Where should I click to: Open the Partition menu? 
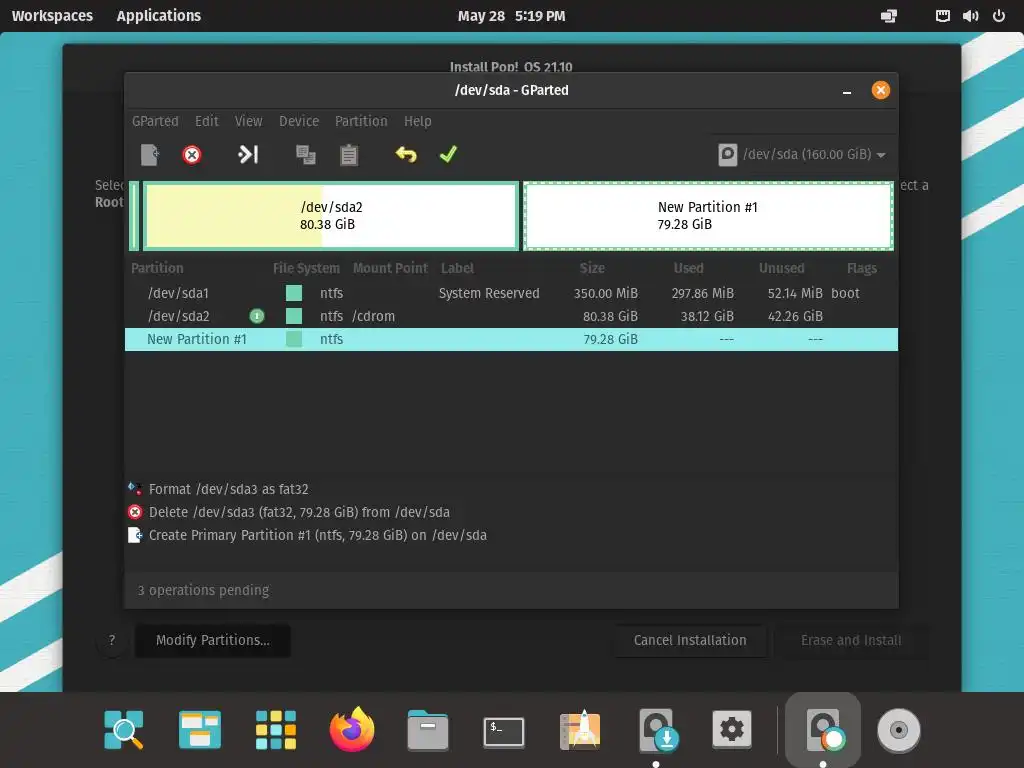[360, 121]
